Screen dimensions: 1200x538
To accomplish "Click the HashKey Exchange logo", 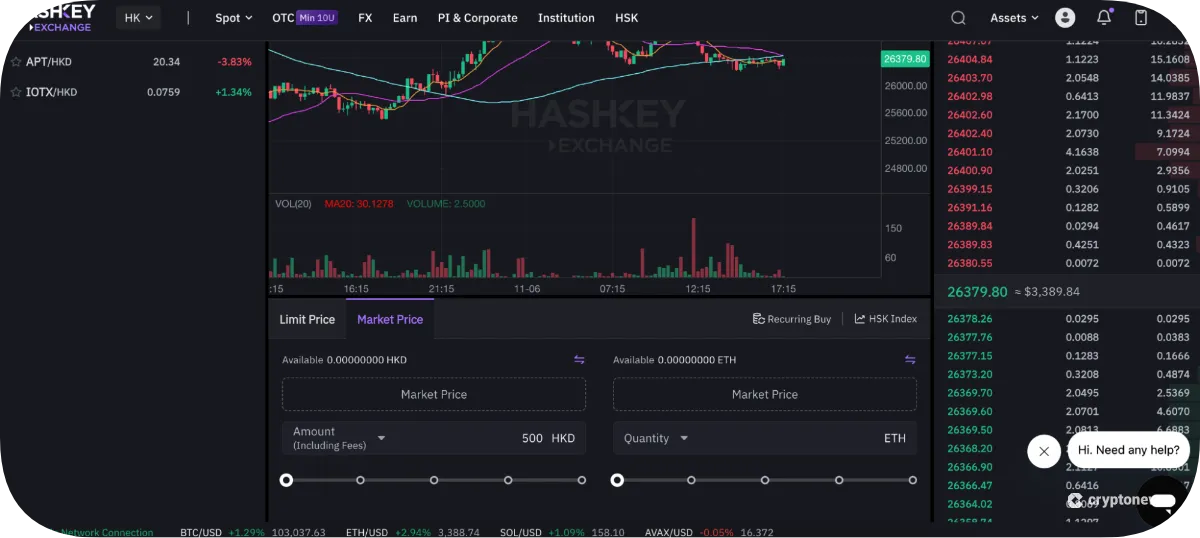I will (62, 17).
